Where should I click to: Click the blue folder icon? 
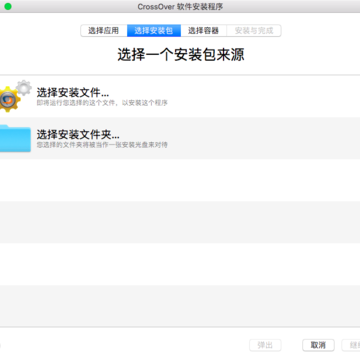coord(15,138)
